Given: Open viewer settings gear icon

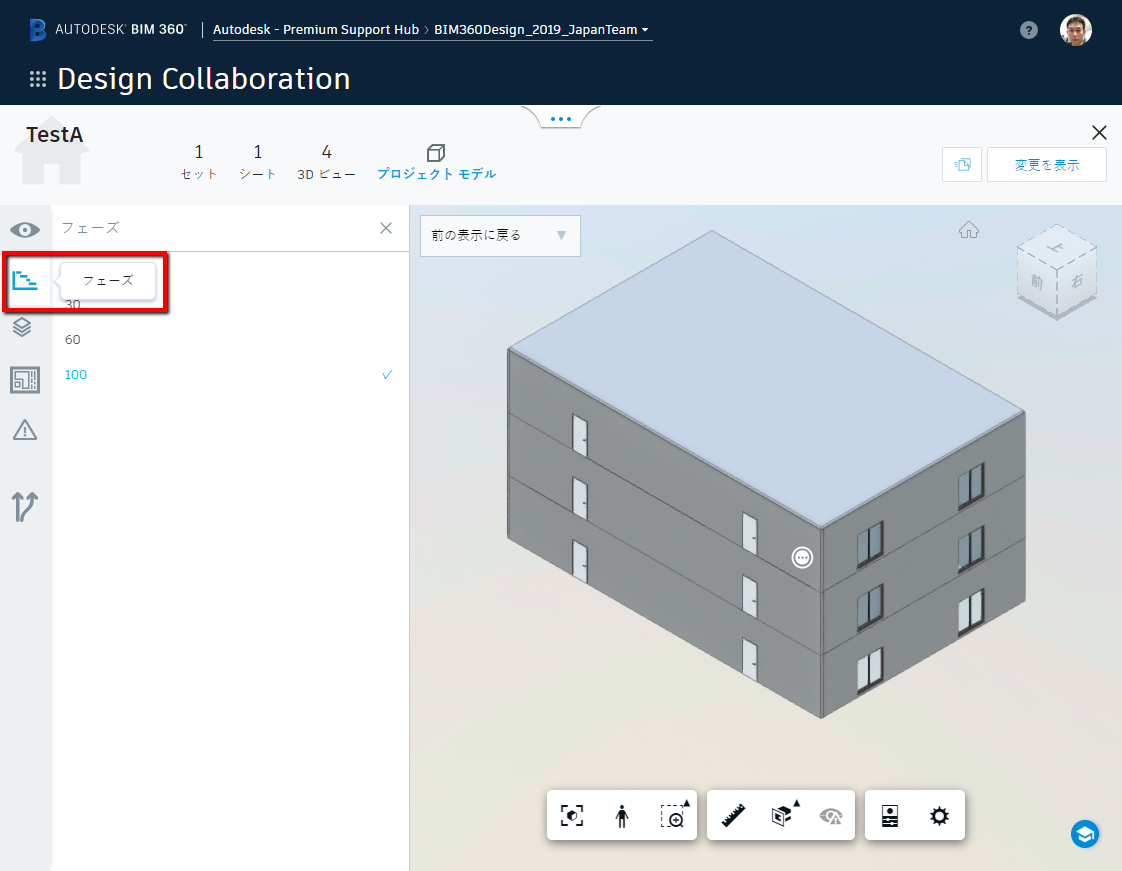Looking at the screenshot, I should pyautogui.click(x=940, y=815).
